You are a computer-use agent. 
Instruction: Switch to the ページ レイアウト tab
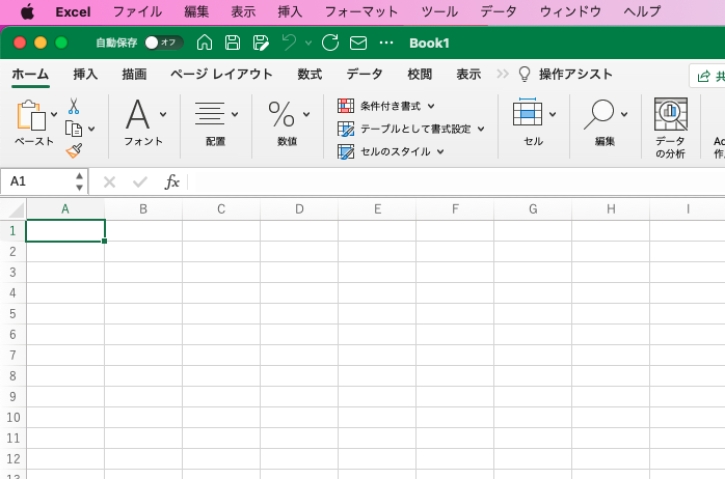coord(221,74)
